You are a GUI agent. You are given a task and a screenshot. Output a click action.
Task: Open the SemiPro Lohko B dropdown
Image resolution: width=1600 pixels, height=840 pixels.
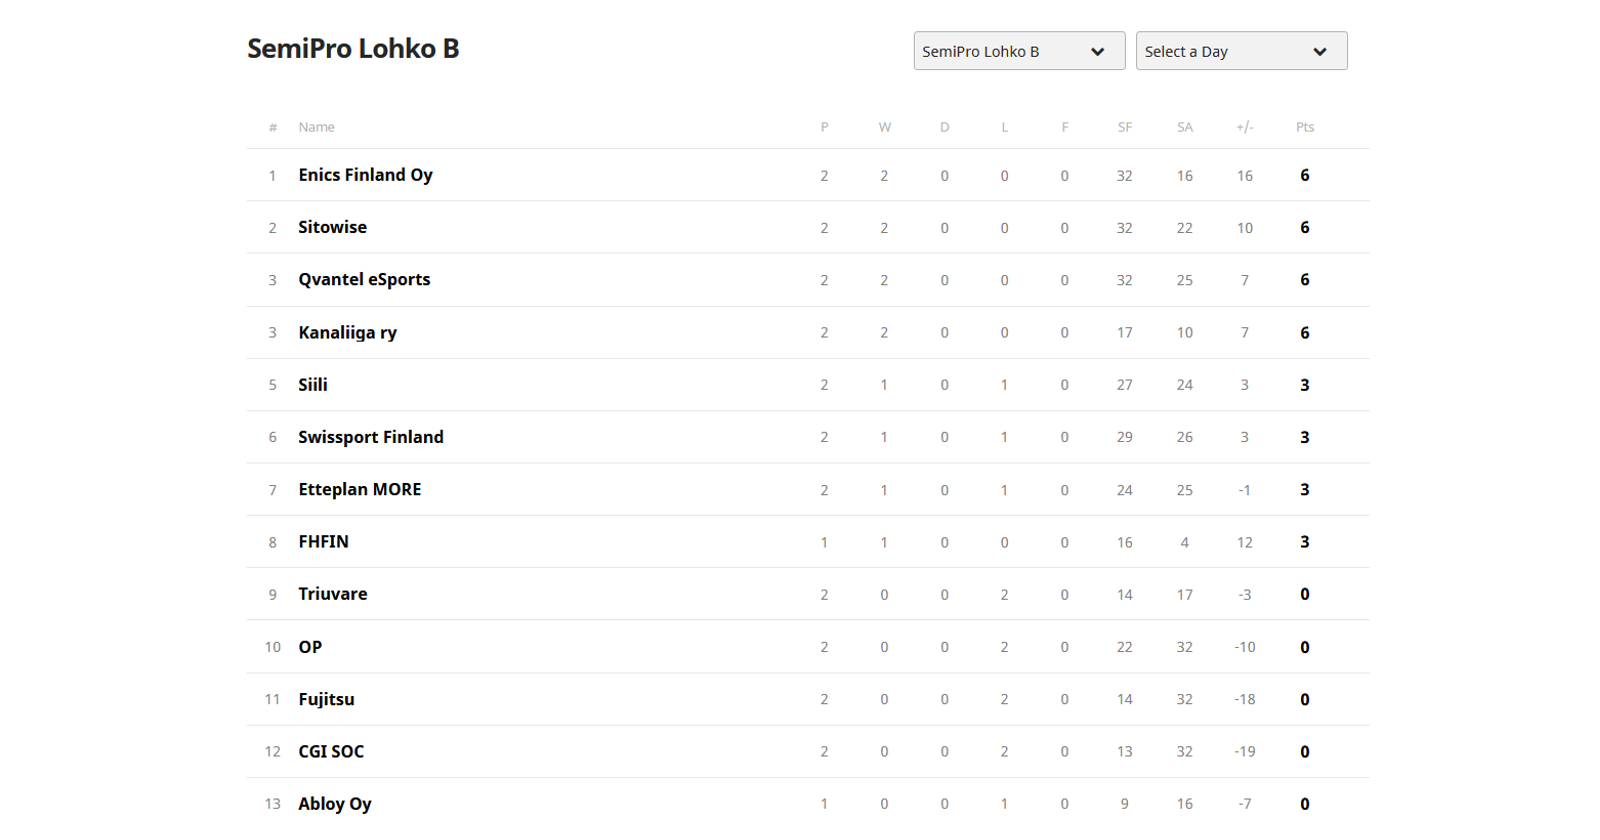1018,51
